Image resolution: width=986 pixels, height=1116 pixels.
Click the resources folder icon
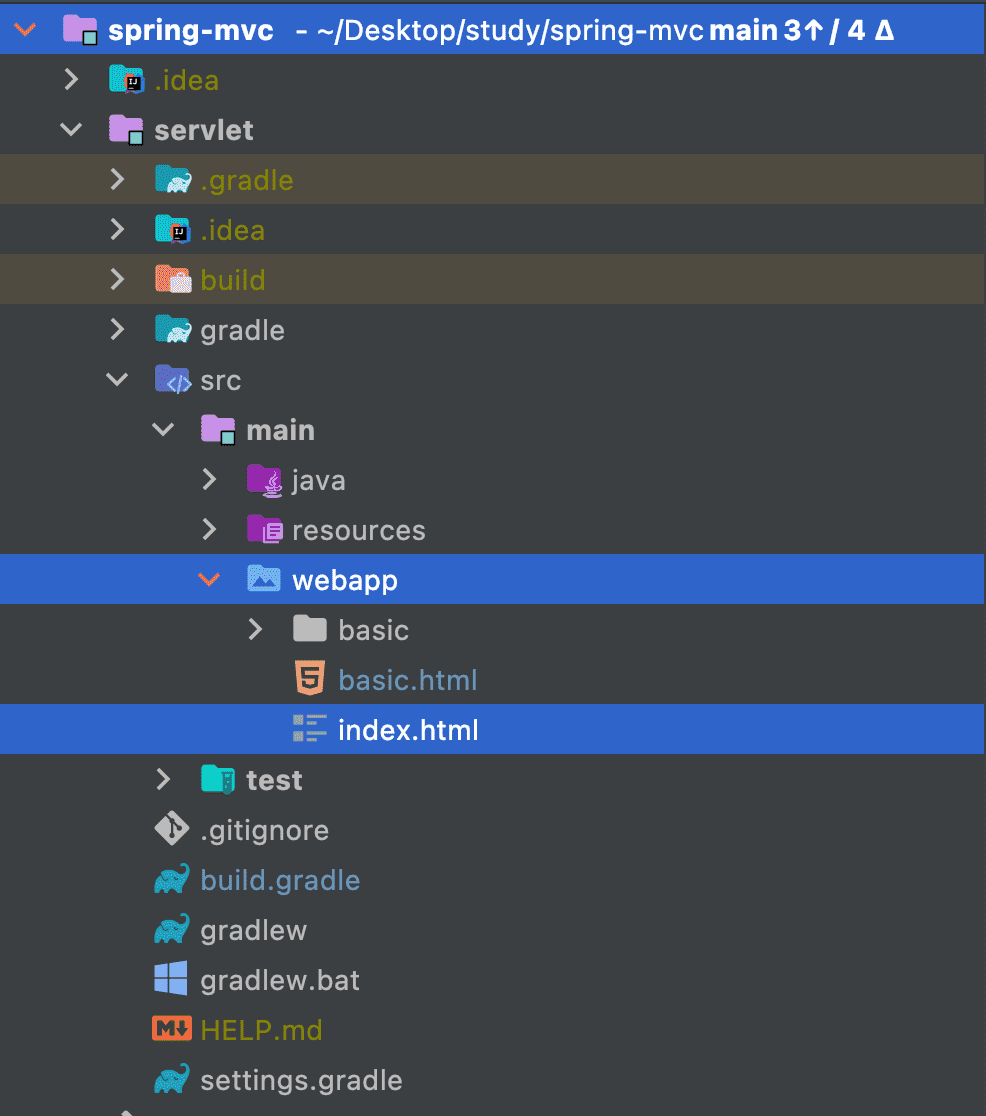(x=264, y=530)
